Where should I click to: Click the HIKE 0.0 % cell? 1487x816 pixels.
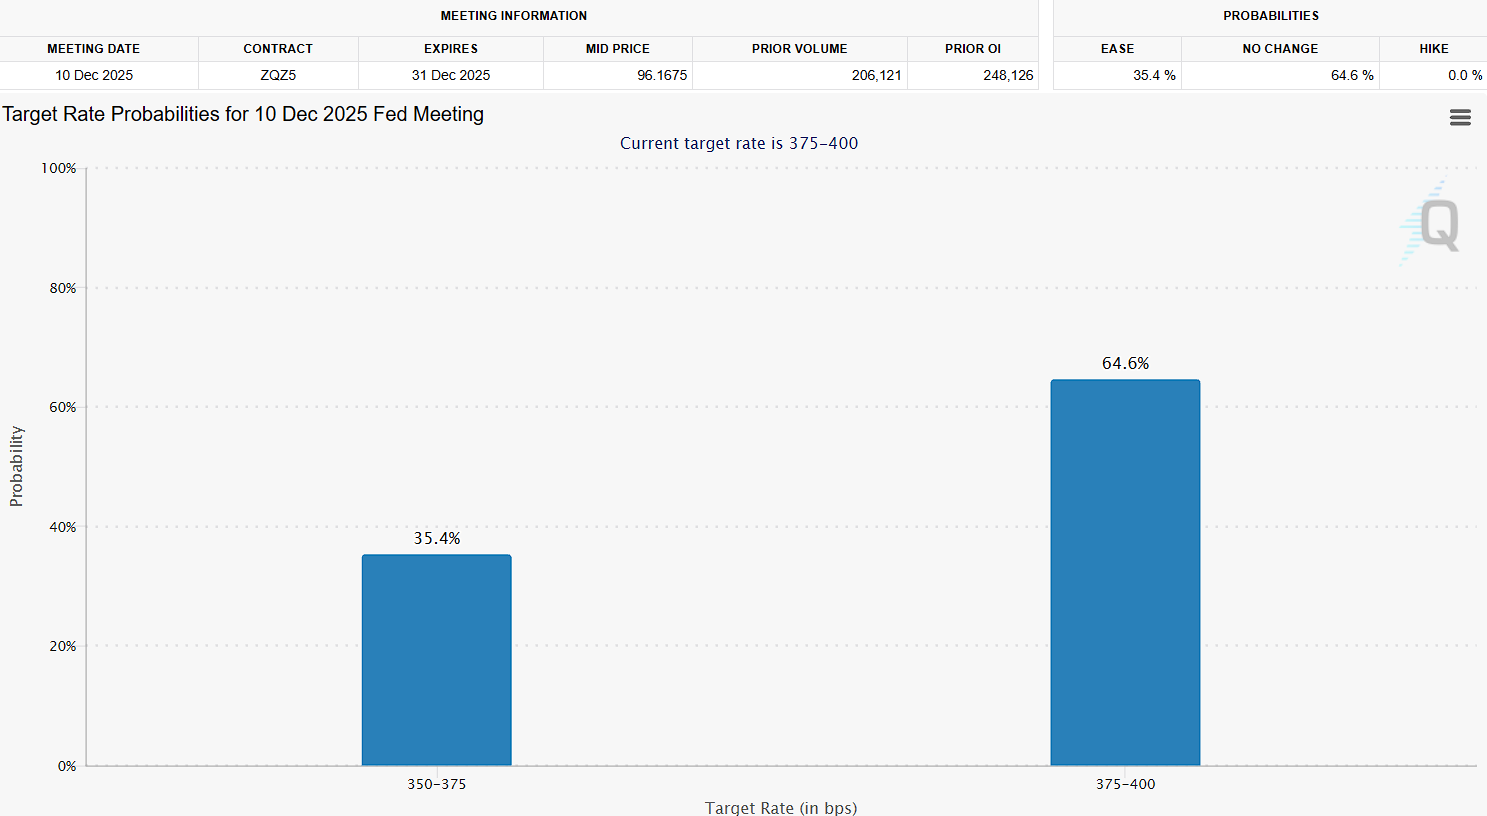tap(1464, 75)
